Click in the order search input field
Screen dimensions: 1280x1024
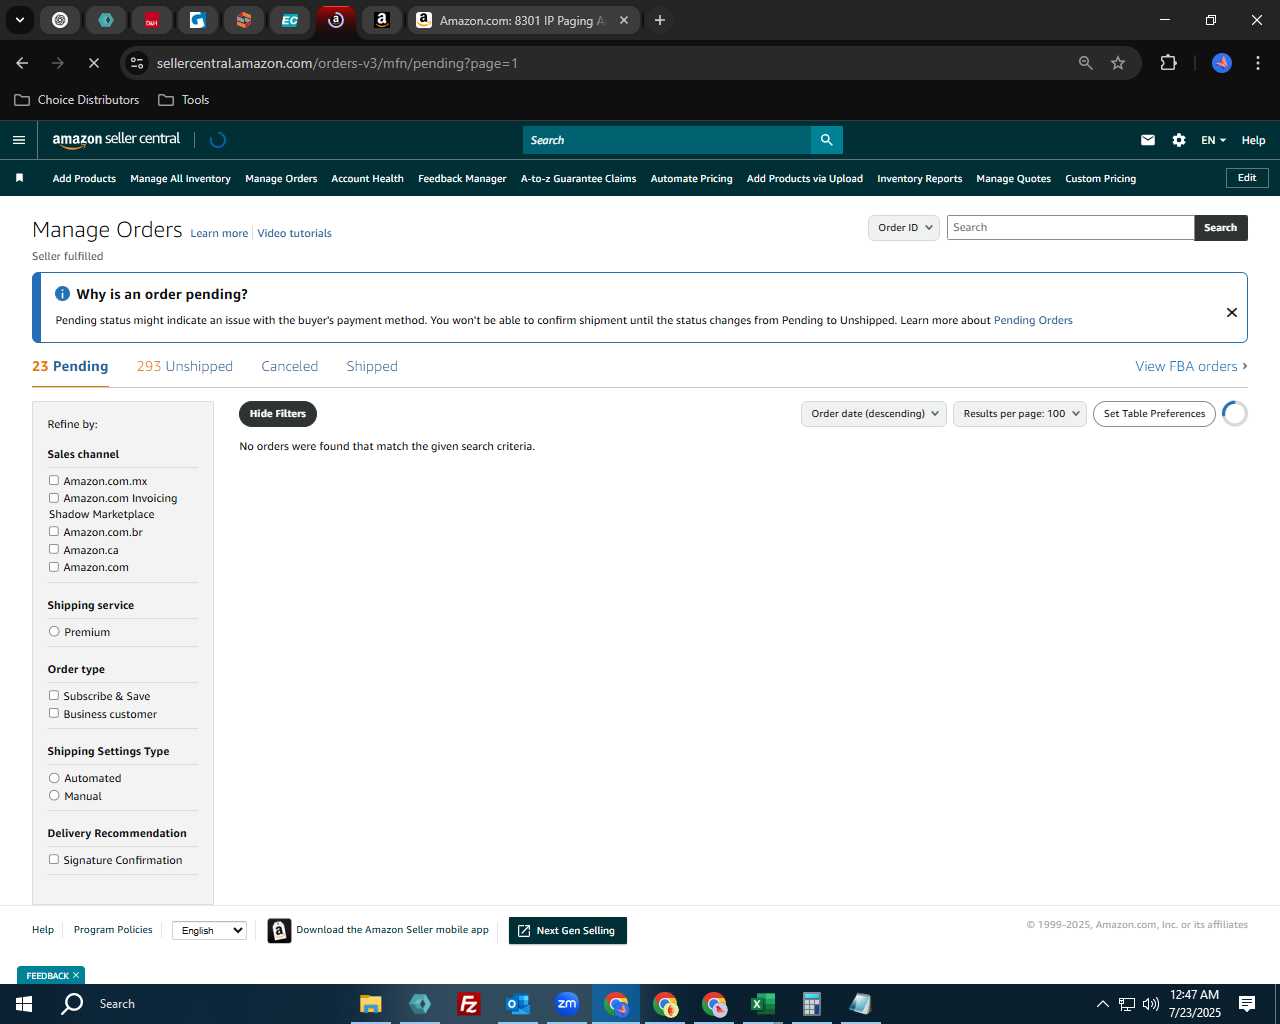1070,228
